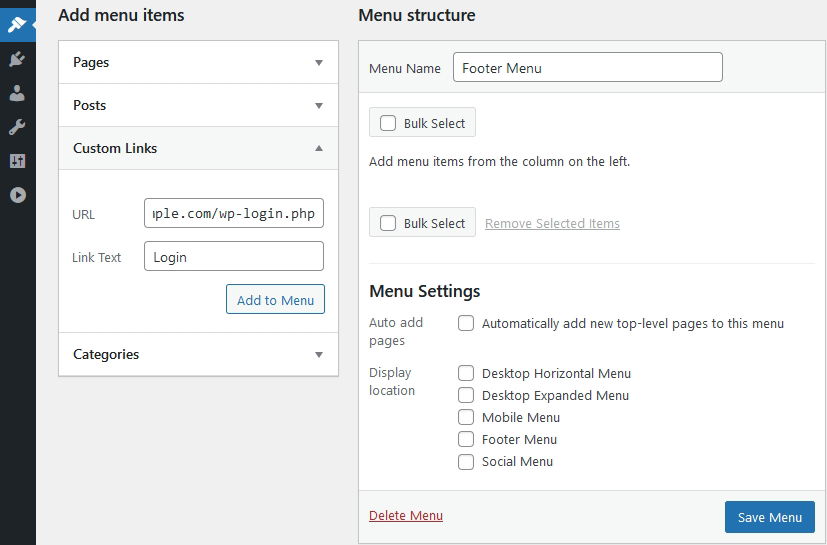Open the Users sidebar icon
Viewport: 827px width, 545px height.
17,93
